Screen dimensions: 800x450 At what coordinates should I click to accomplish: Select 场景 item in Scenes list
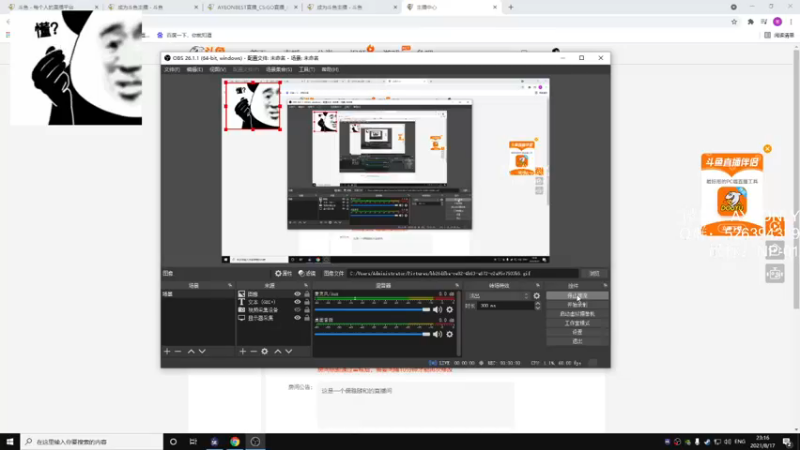click(198, 294)
